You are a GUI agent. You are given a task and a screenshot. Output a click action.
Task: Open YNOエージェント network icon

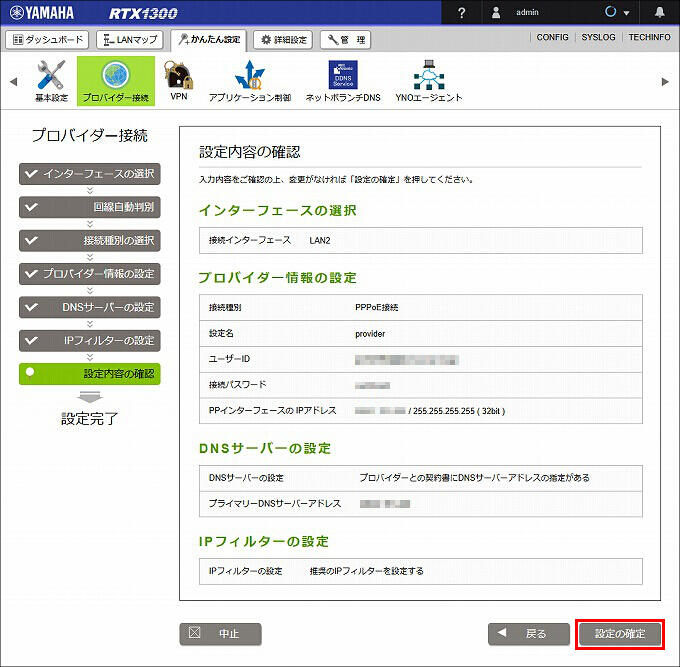pyautogui.click(x=428, y=81)
